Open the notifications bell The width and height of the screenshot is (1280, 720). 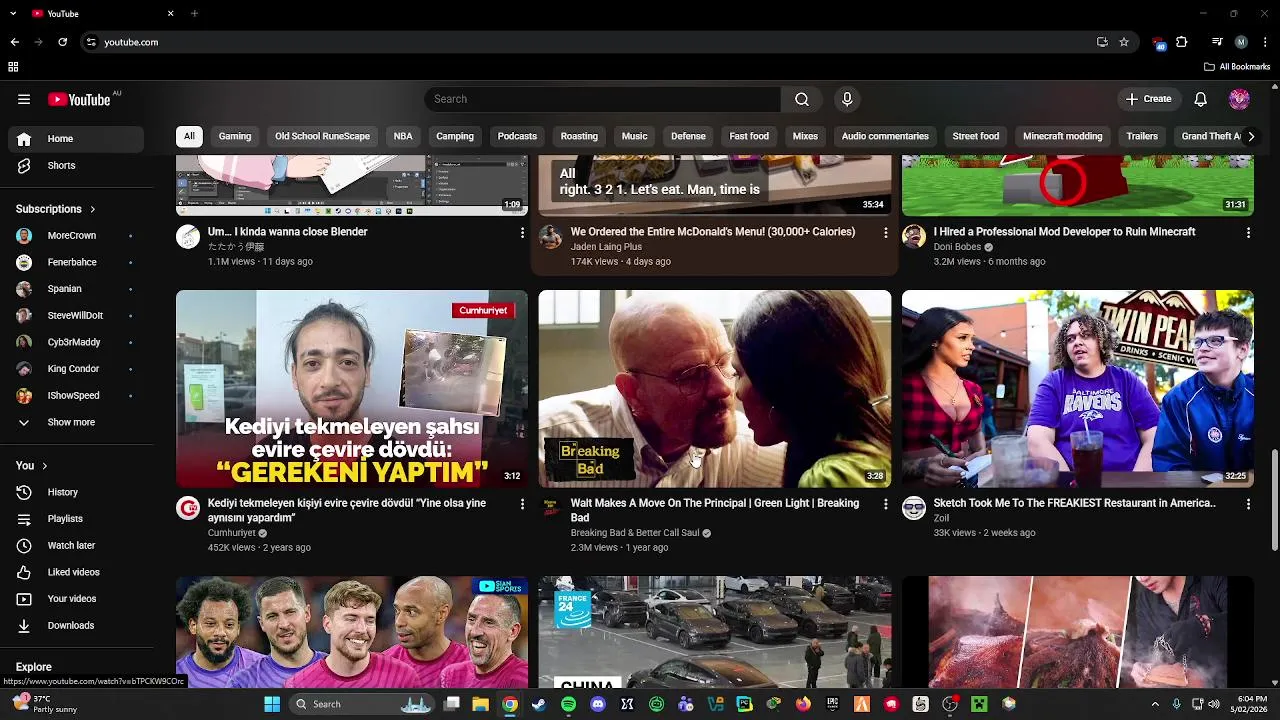coord(1201,99)
